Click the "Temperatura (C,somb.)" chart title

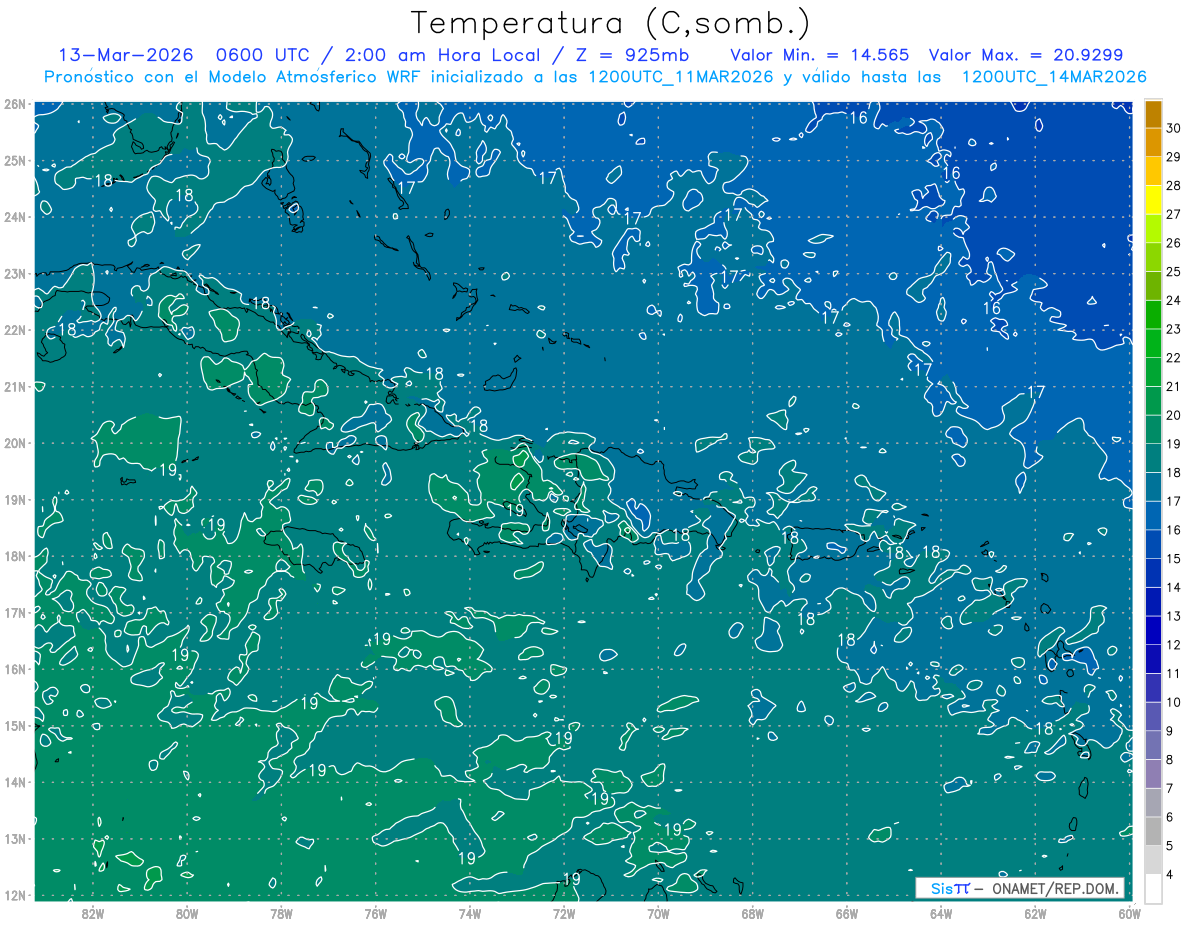tap(610, 23)
